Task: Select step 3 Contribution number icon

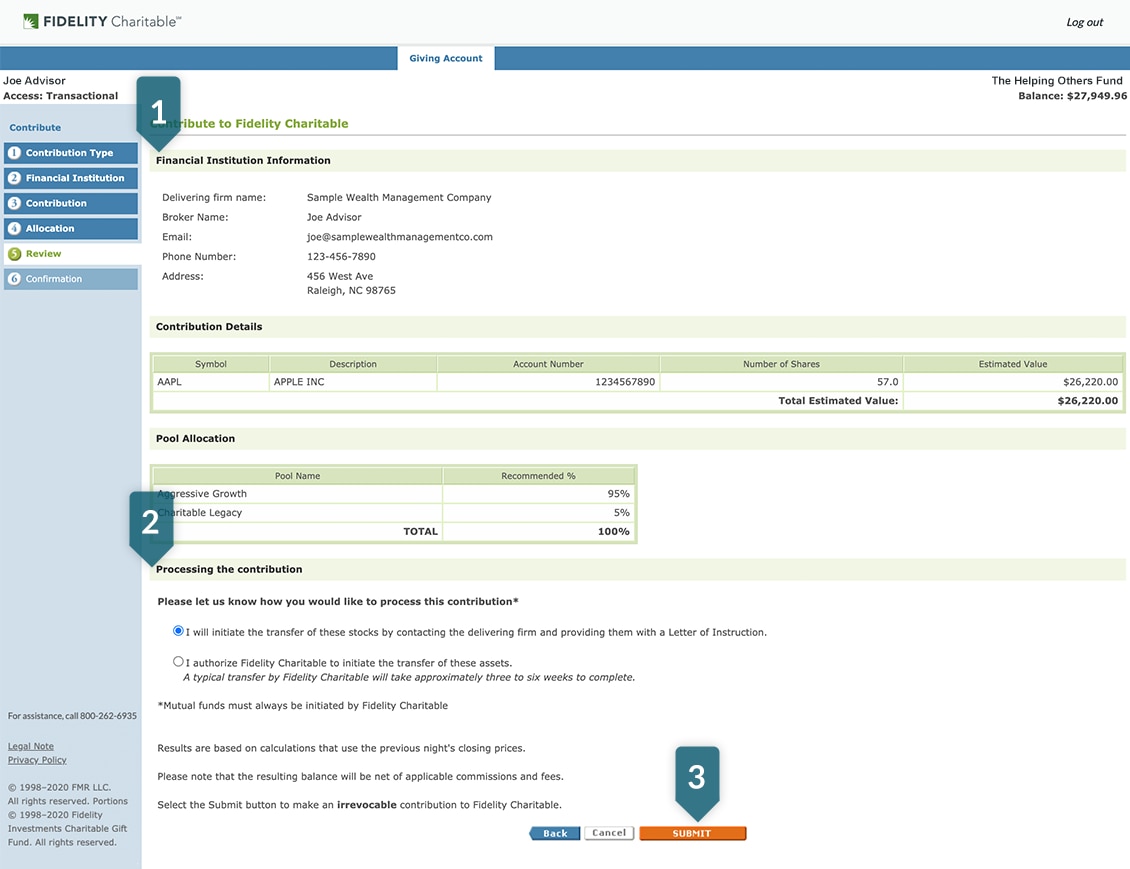Action: pos(14,203)
